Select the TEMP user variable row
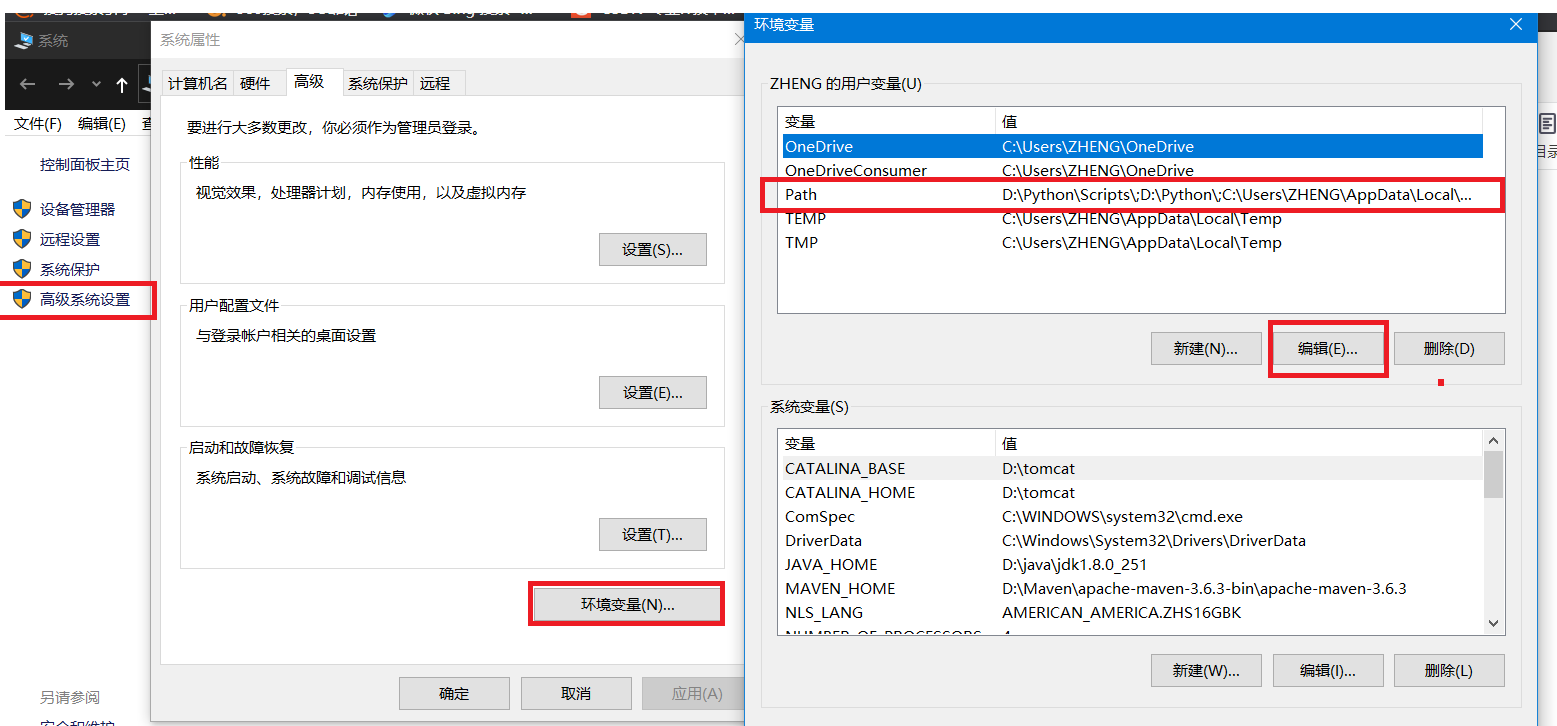Viewport: 1557px width, 726px height. pos(1132,218)
